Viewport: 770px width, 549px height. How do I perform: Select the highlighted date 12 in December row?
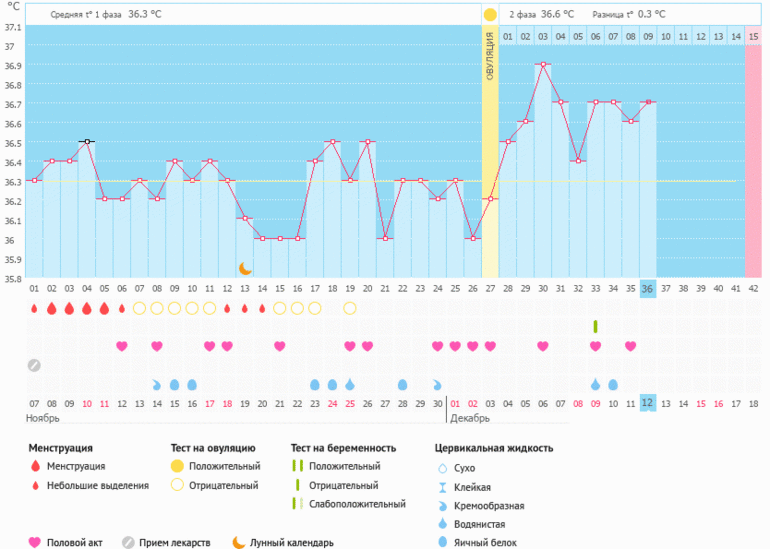click(648, 403)
